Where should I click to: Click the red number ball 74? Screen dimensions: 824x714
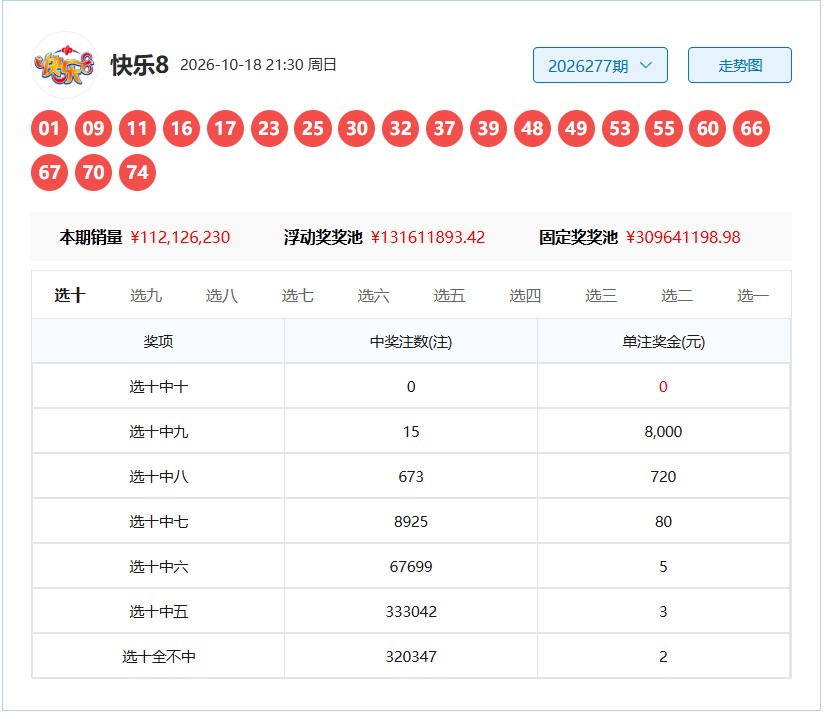[x=137, y=172]
